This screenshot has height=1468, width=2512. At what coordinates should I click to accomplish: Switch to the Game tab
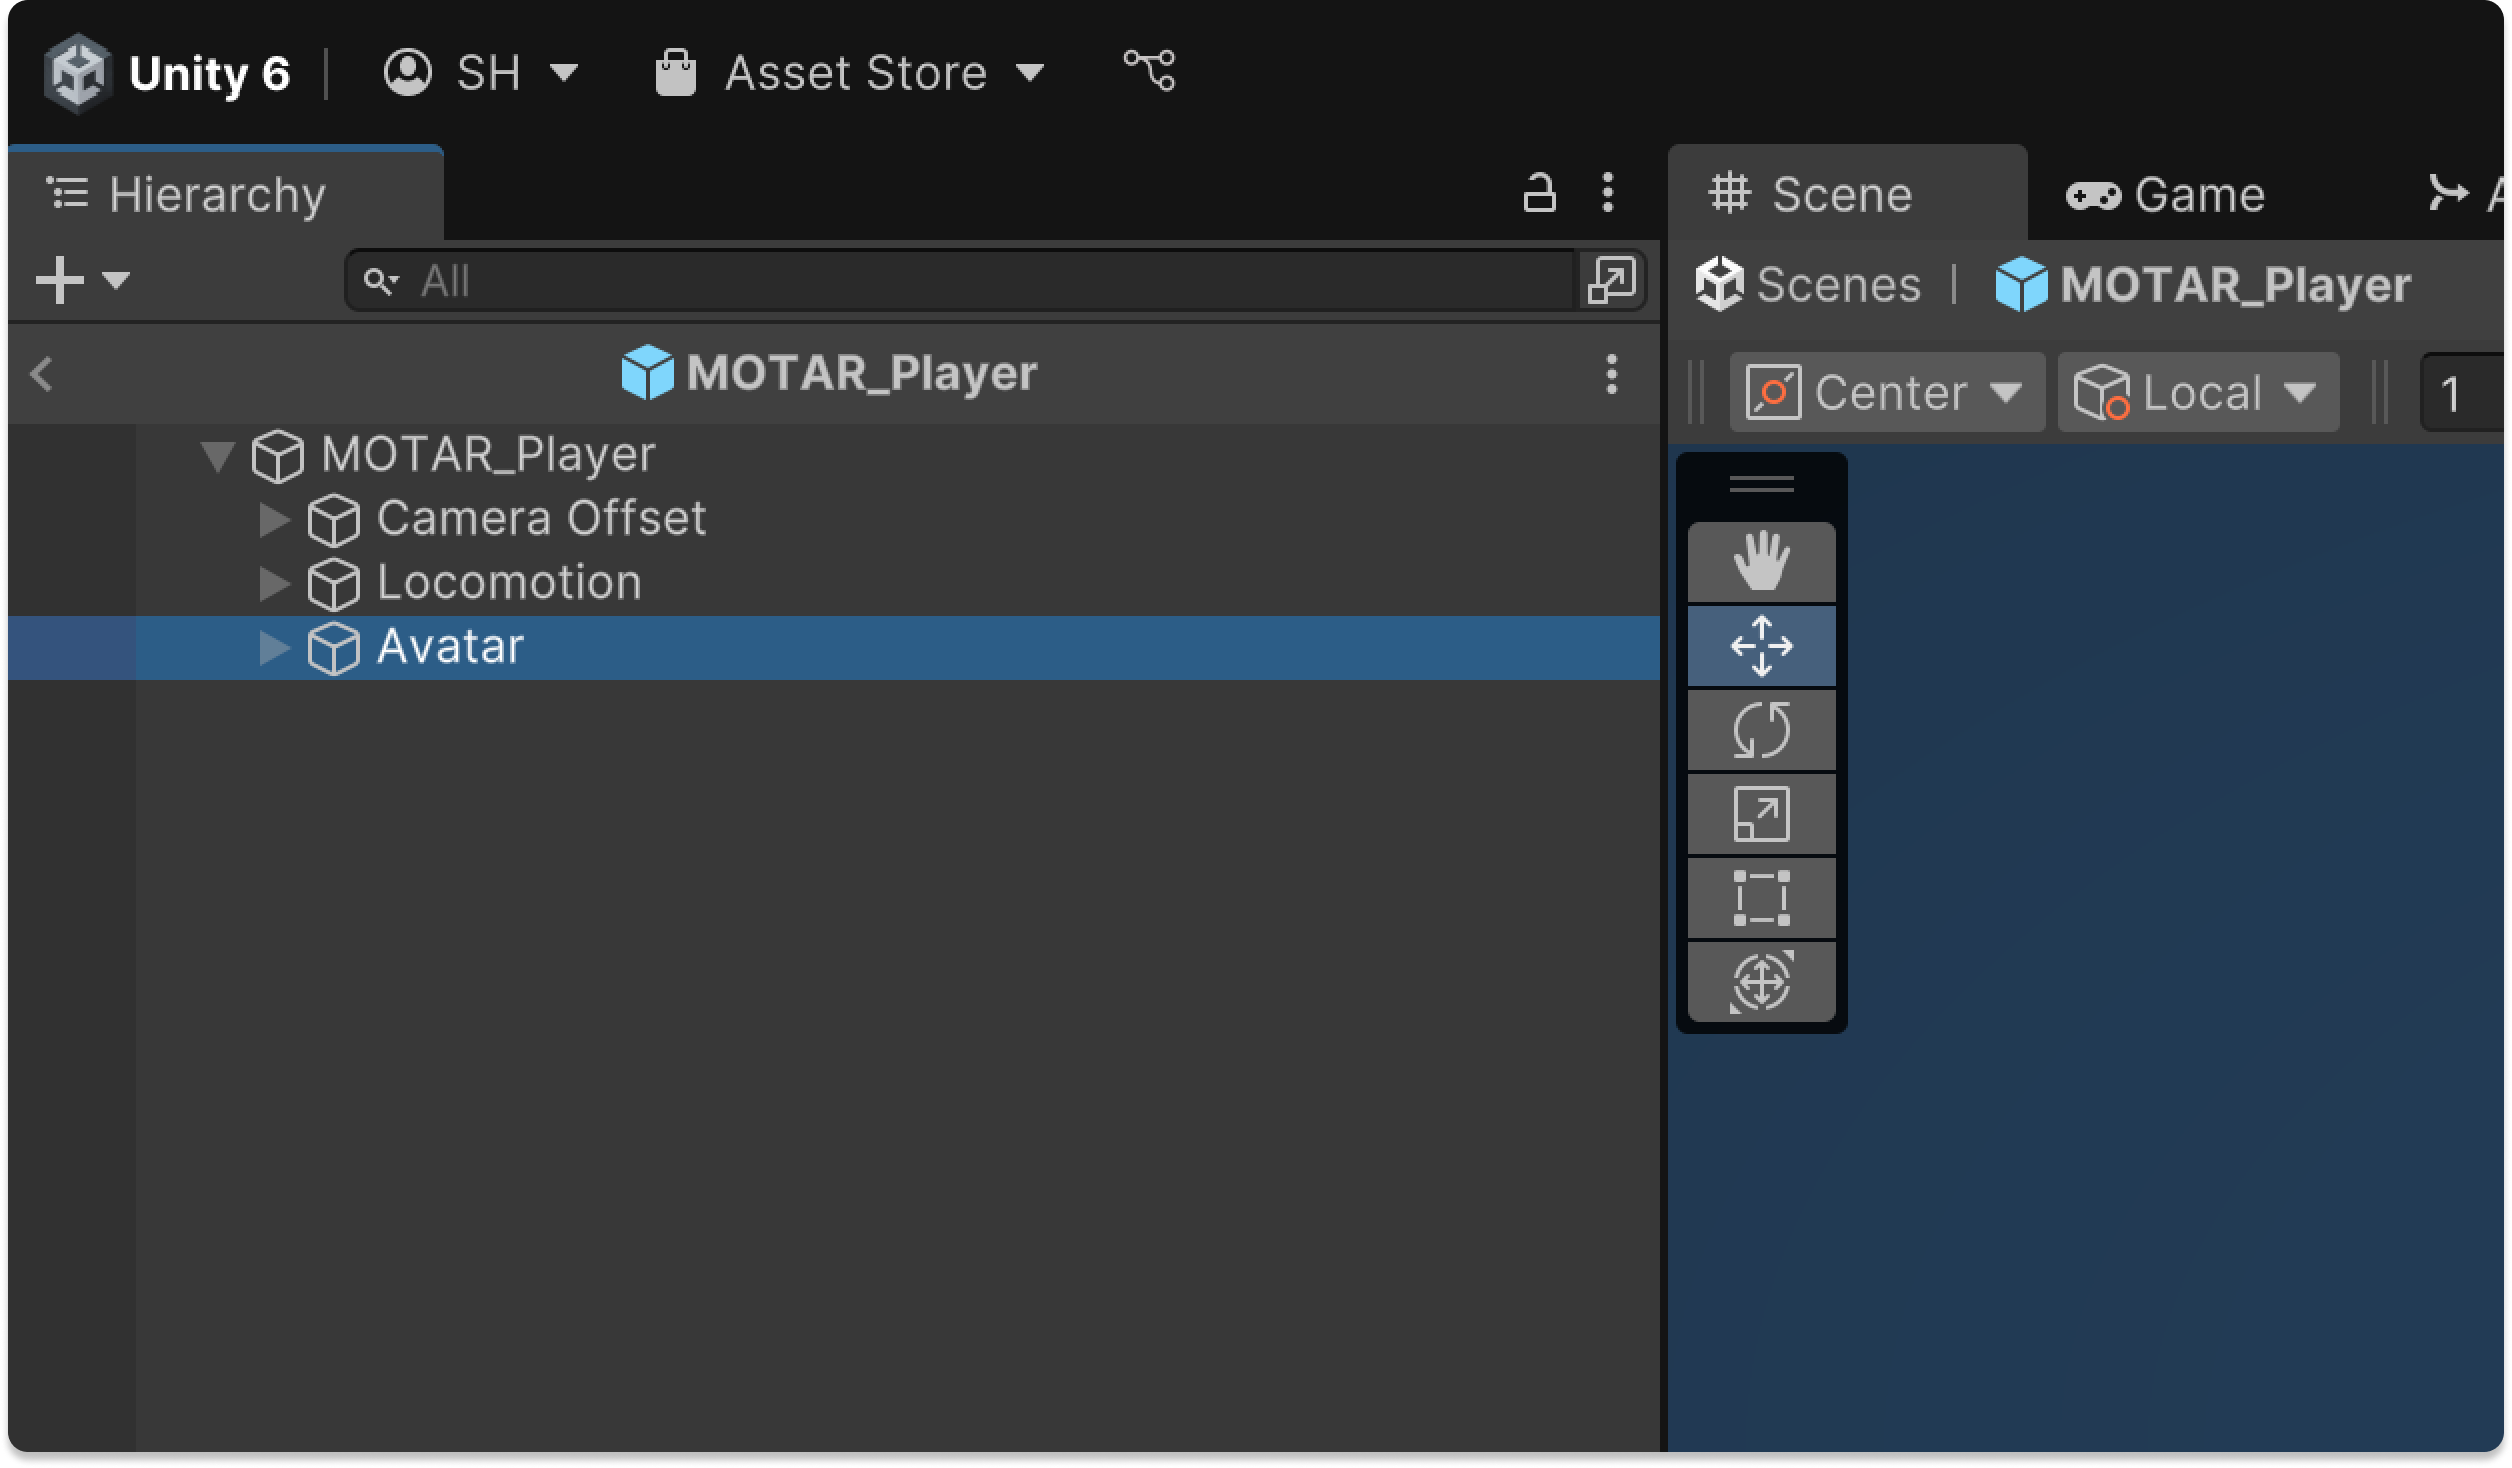click(2166, 195)
